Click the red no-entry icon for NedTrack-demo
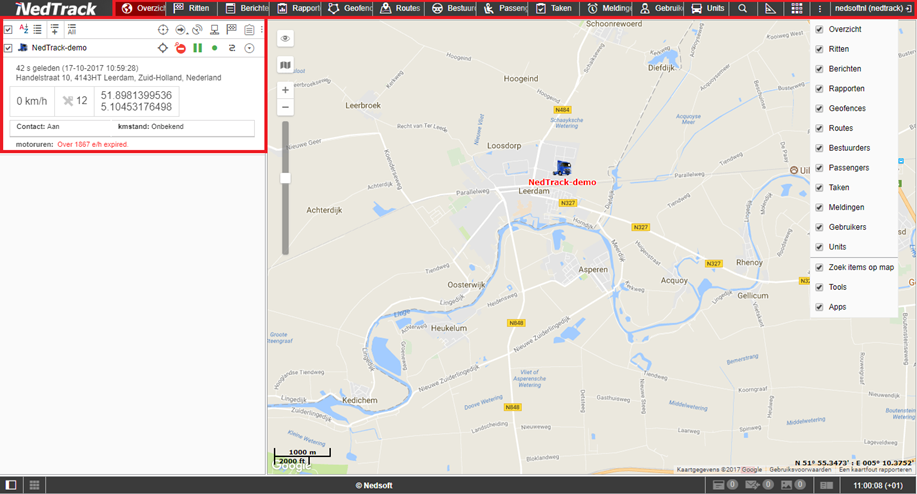The width and height of the screenshot is (917, 494). pyautogui.click(x=181, y=48)
